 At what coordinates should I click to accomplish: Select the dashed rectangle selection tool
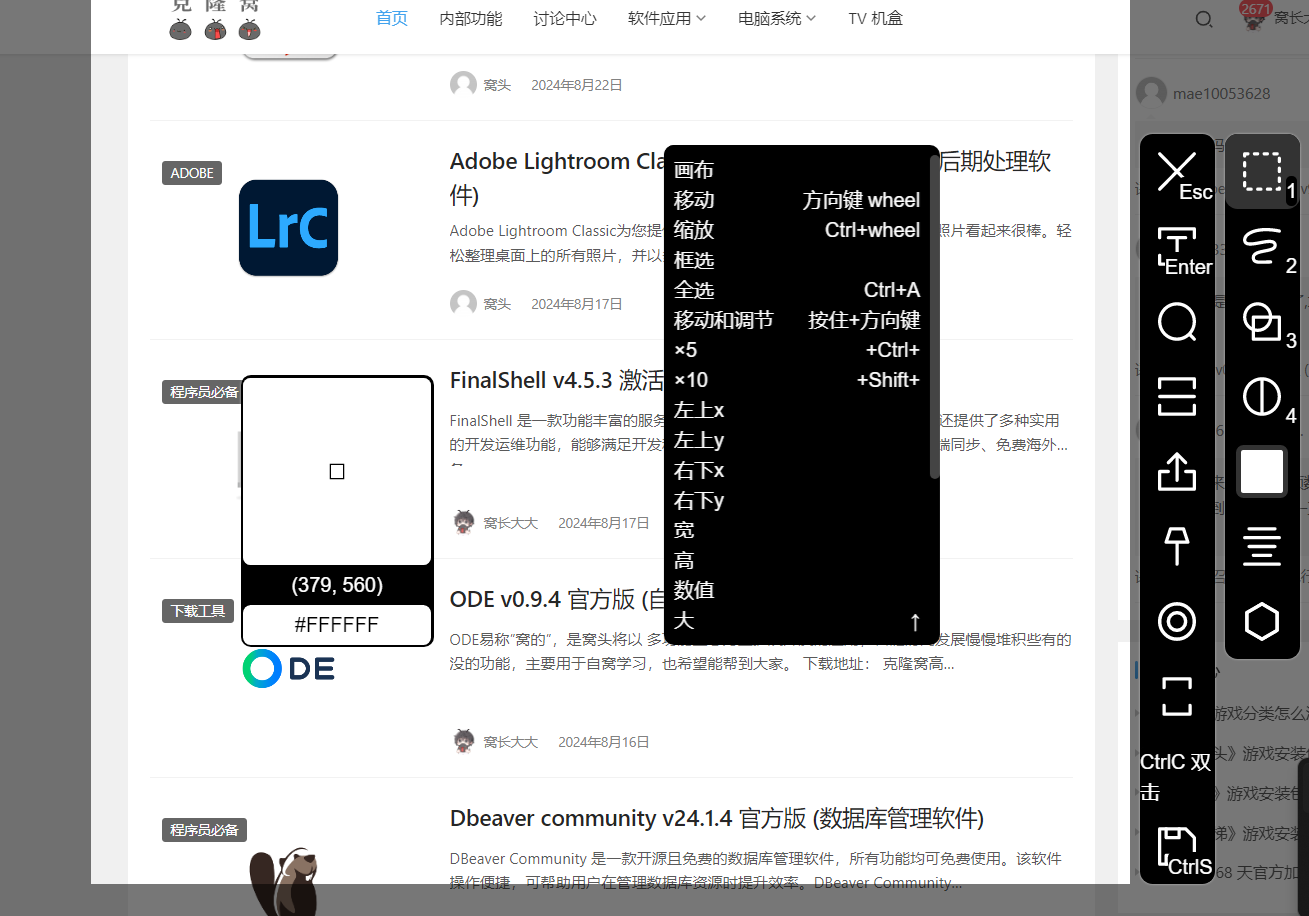click(x=1262, y=172)
